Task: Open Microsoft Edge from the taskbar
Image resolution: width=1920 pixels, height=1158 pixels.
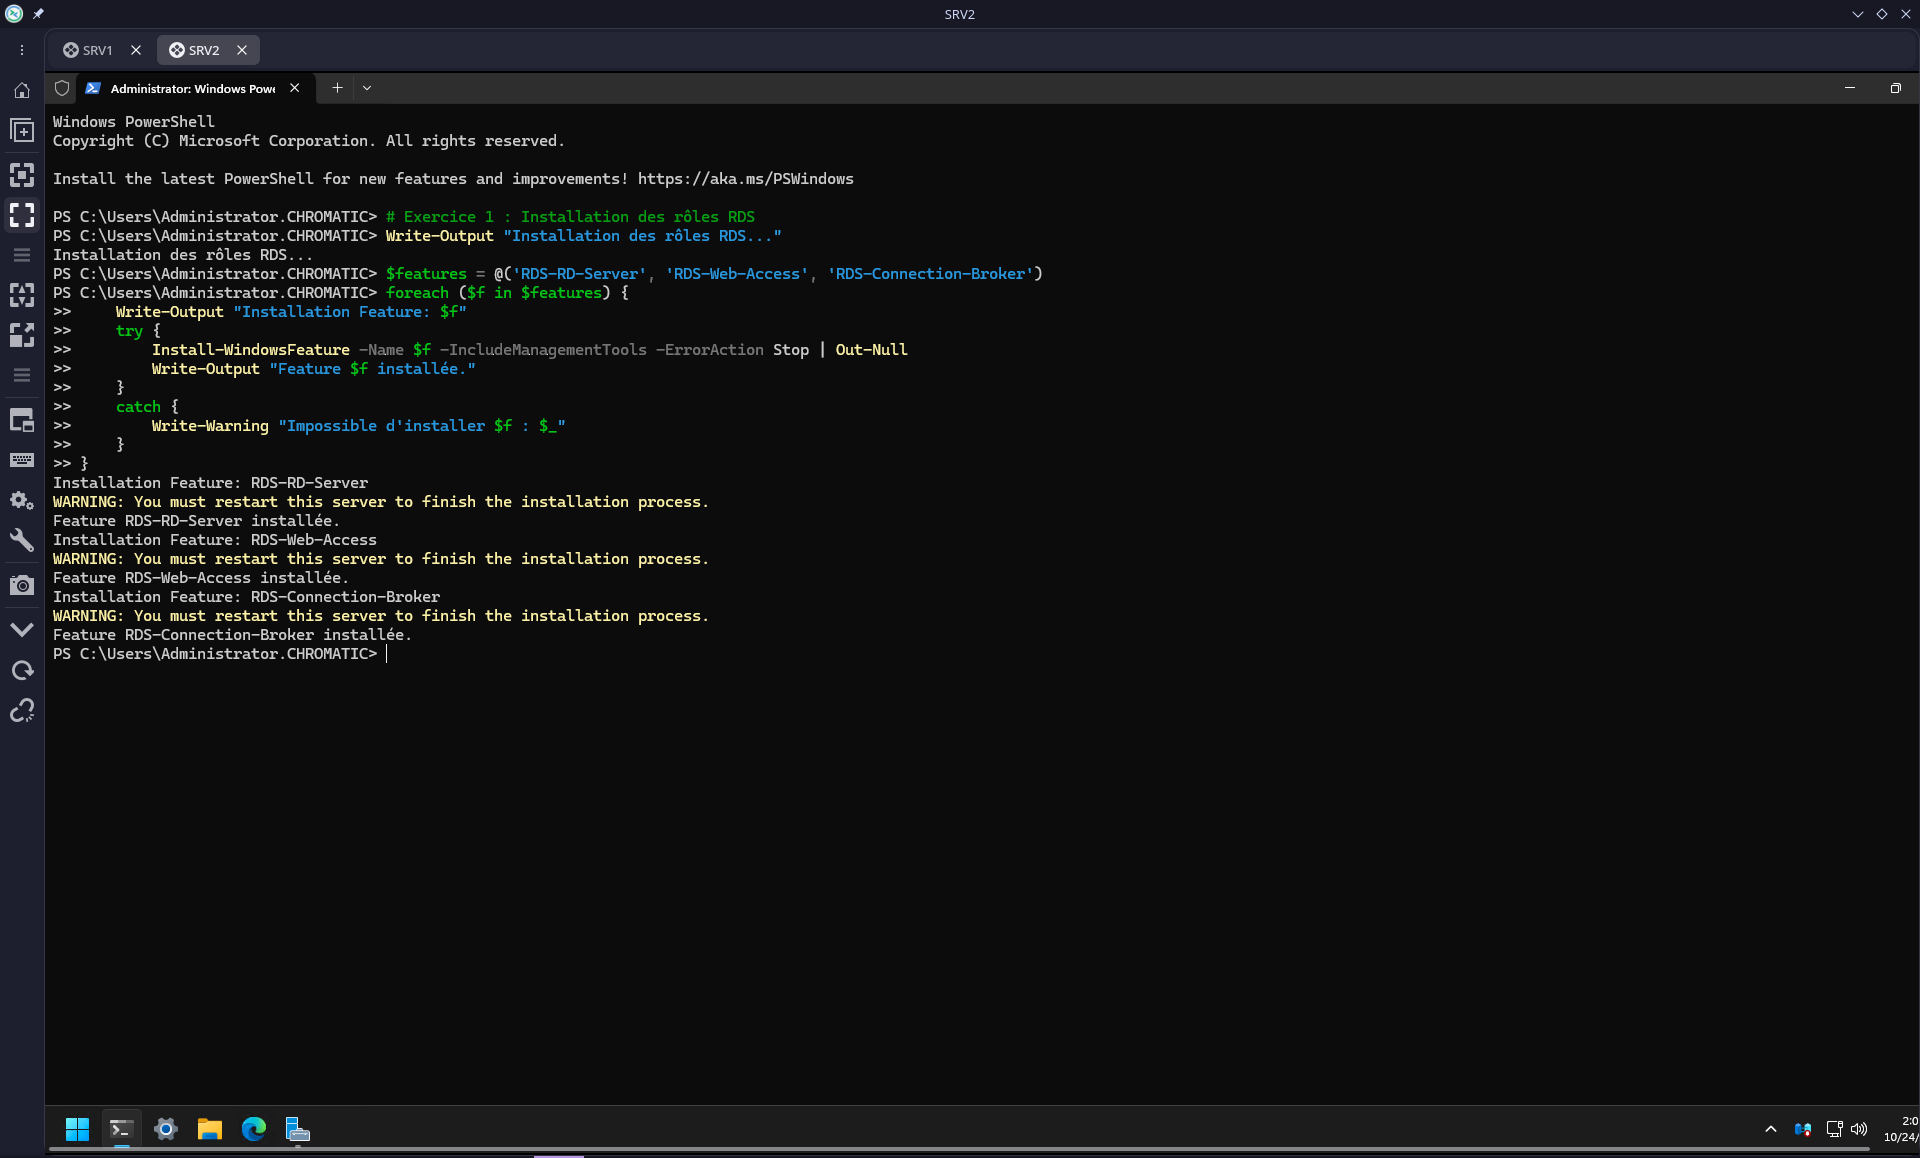Action: [253, 1130]
